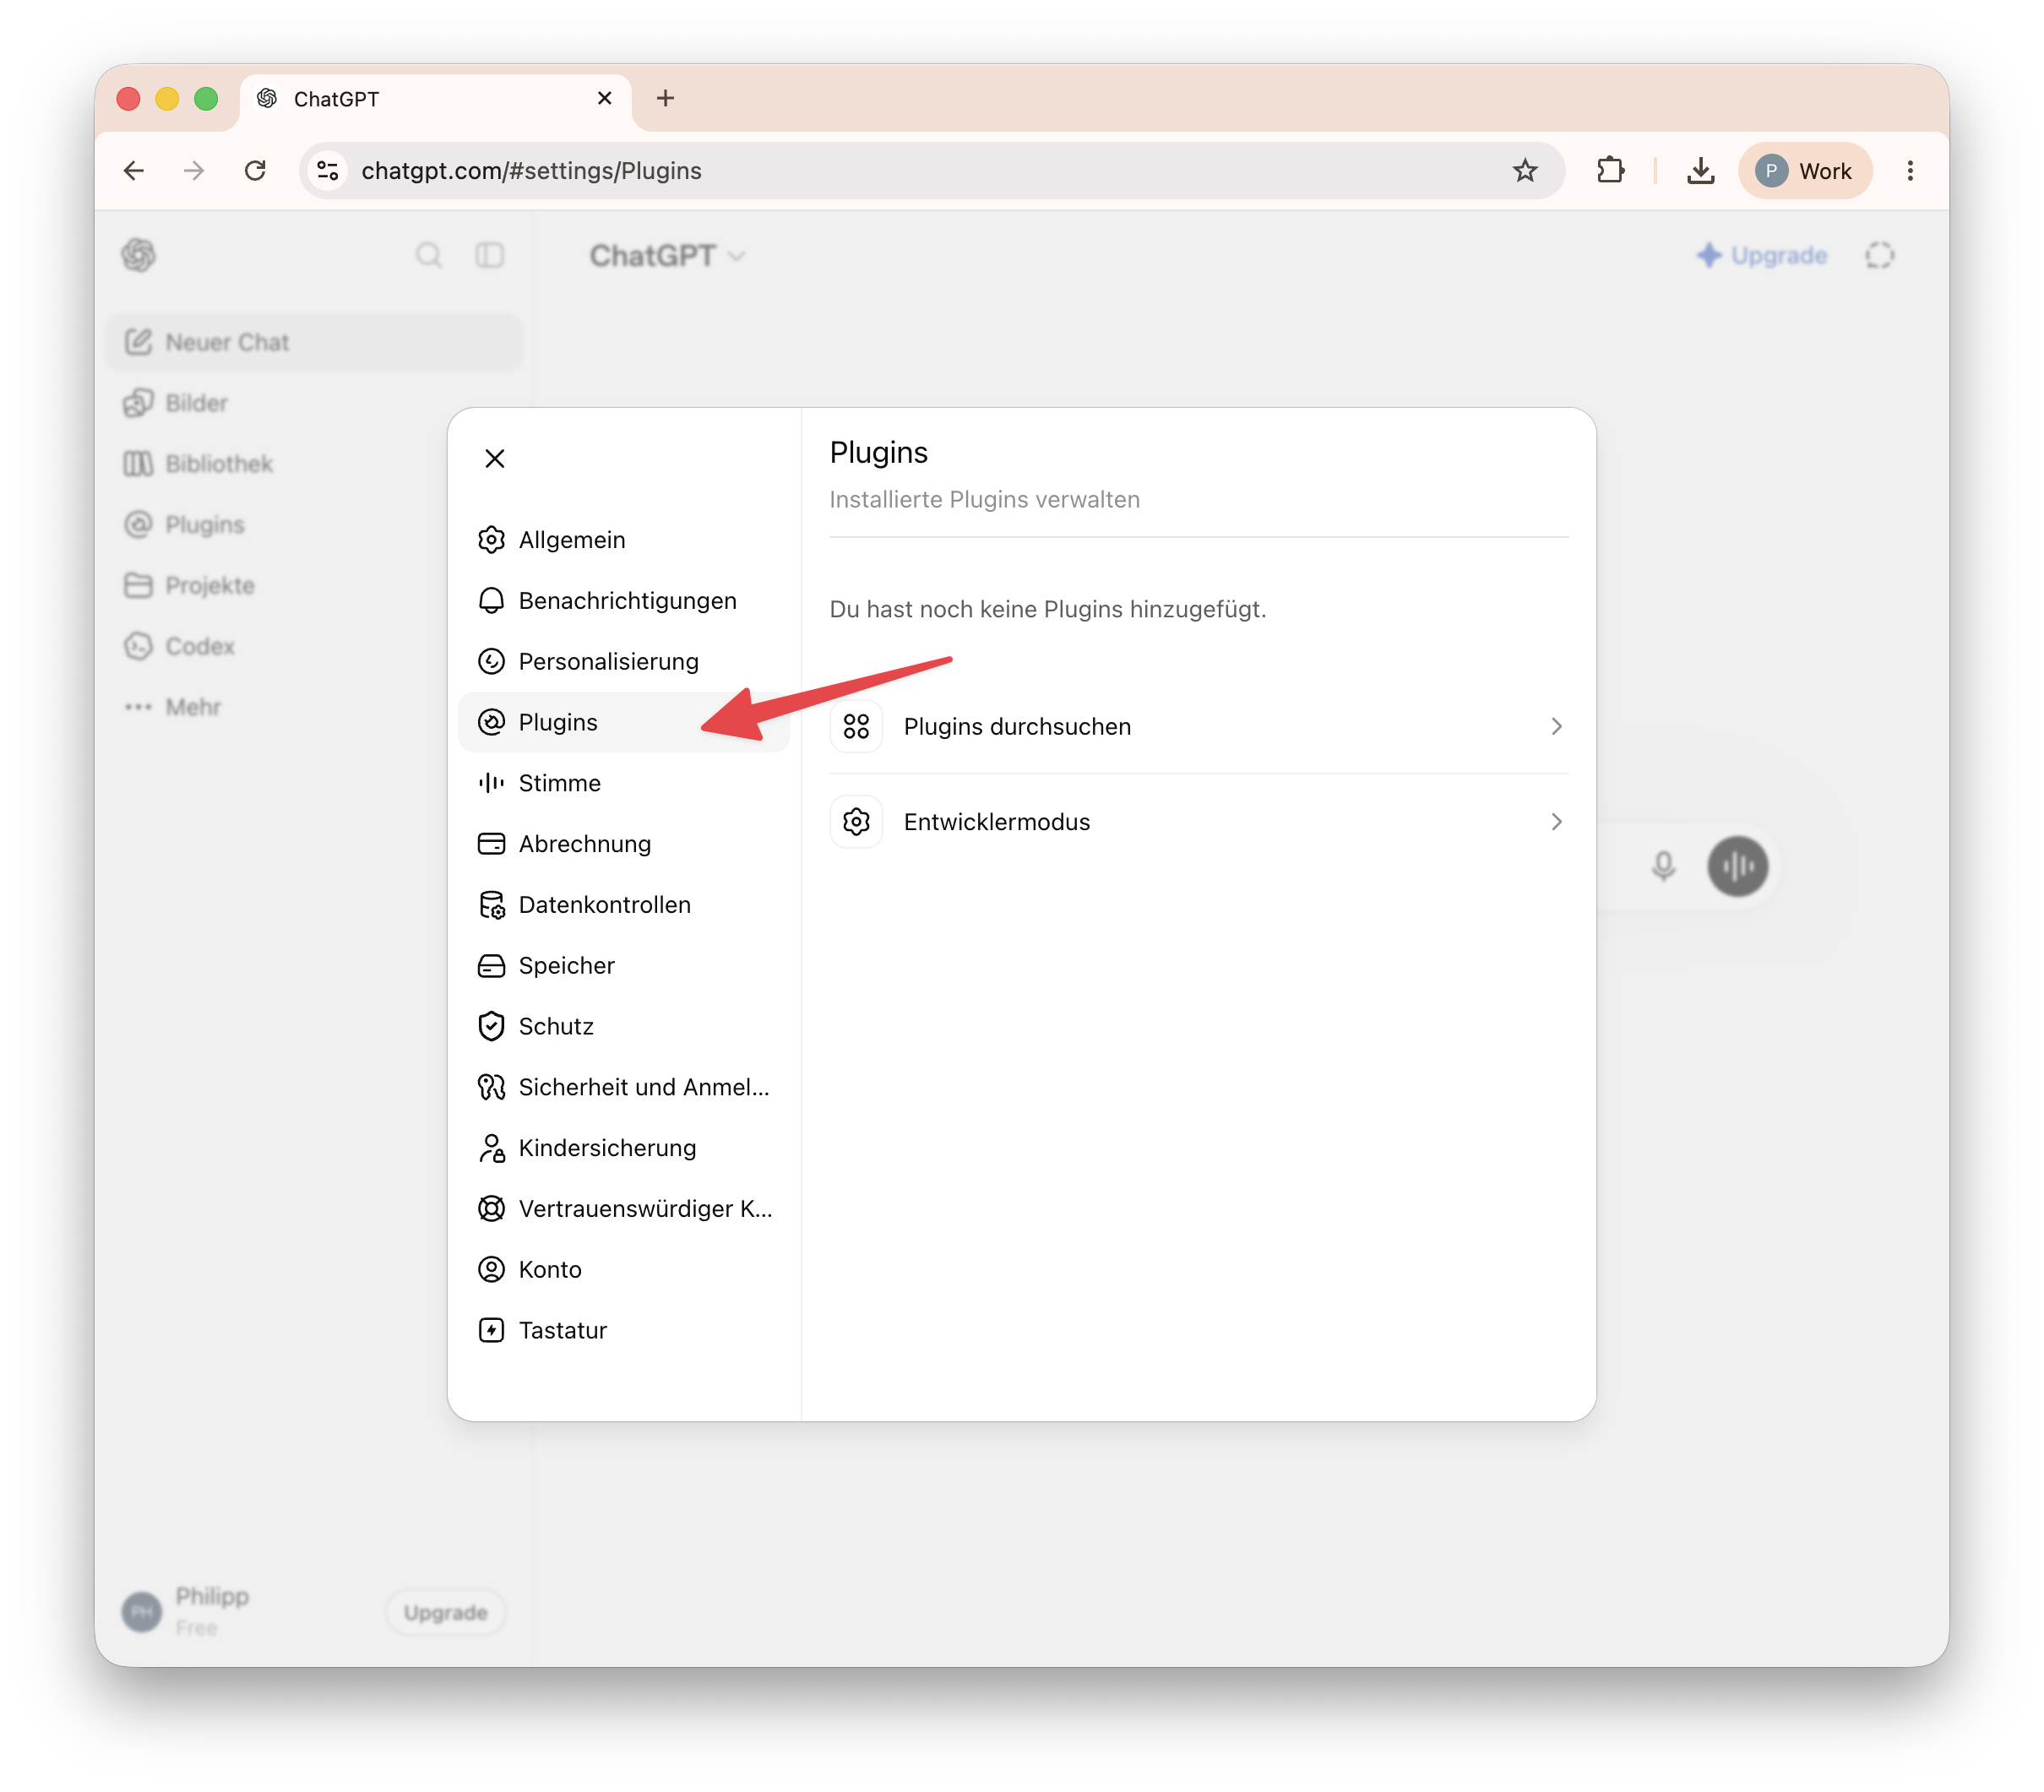Image resolution: width=2044 pixels, height=1792 pixels.
Task: Open site information icon in address bar
Action: tap(328, 171)
